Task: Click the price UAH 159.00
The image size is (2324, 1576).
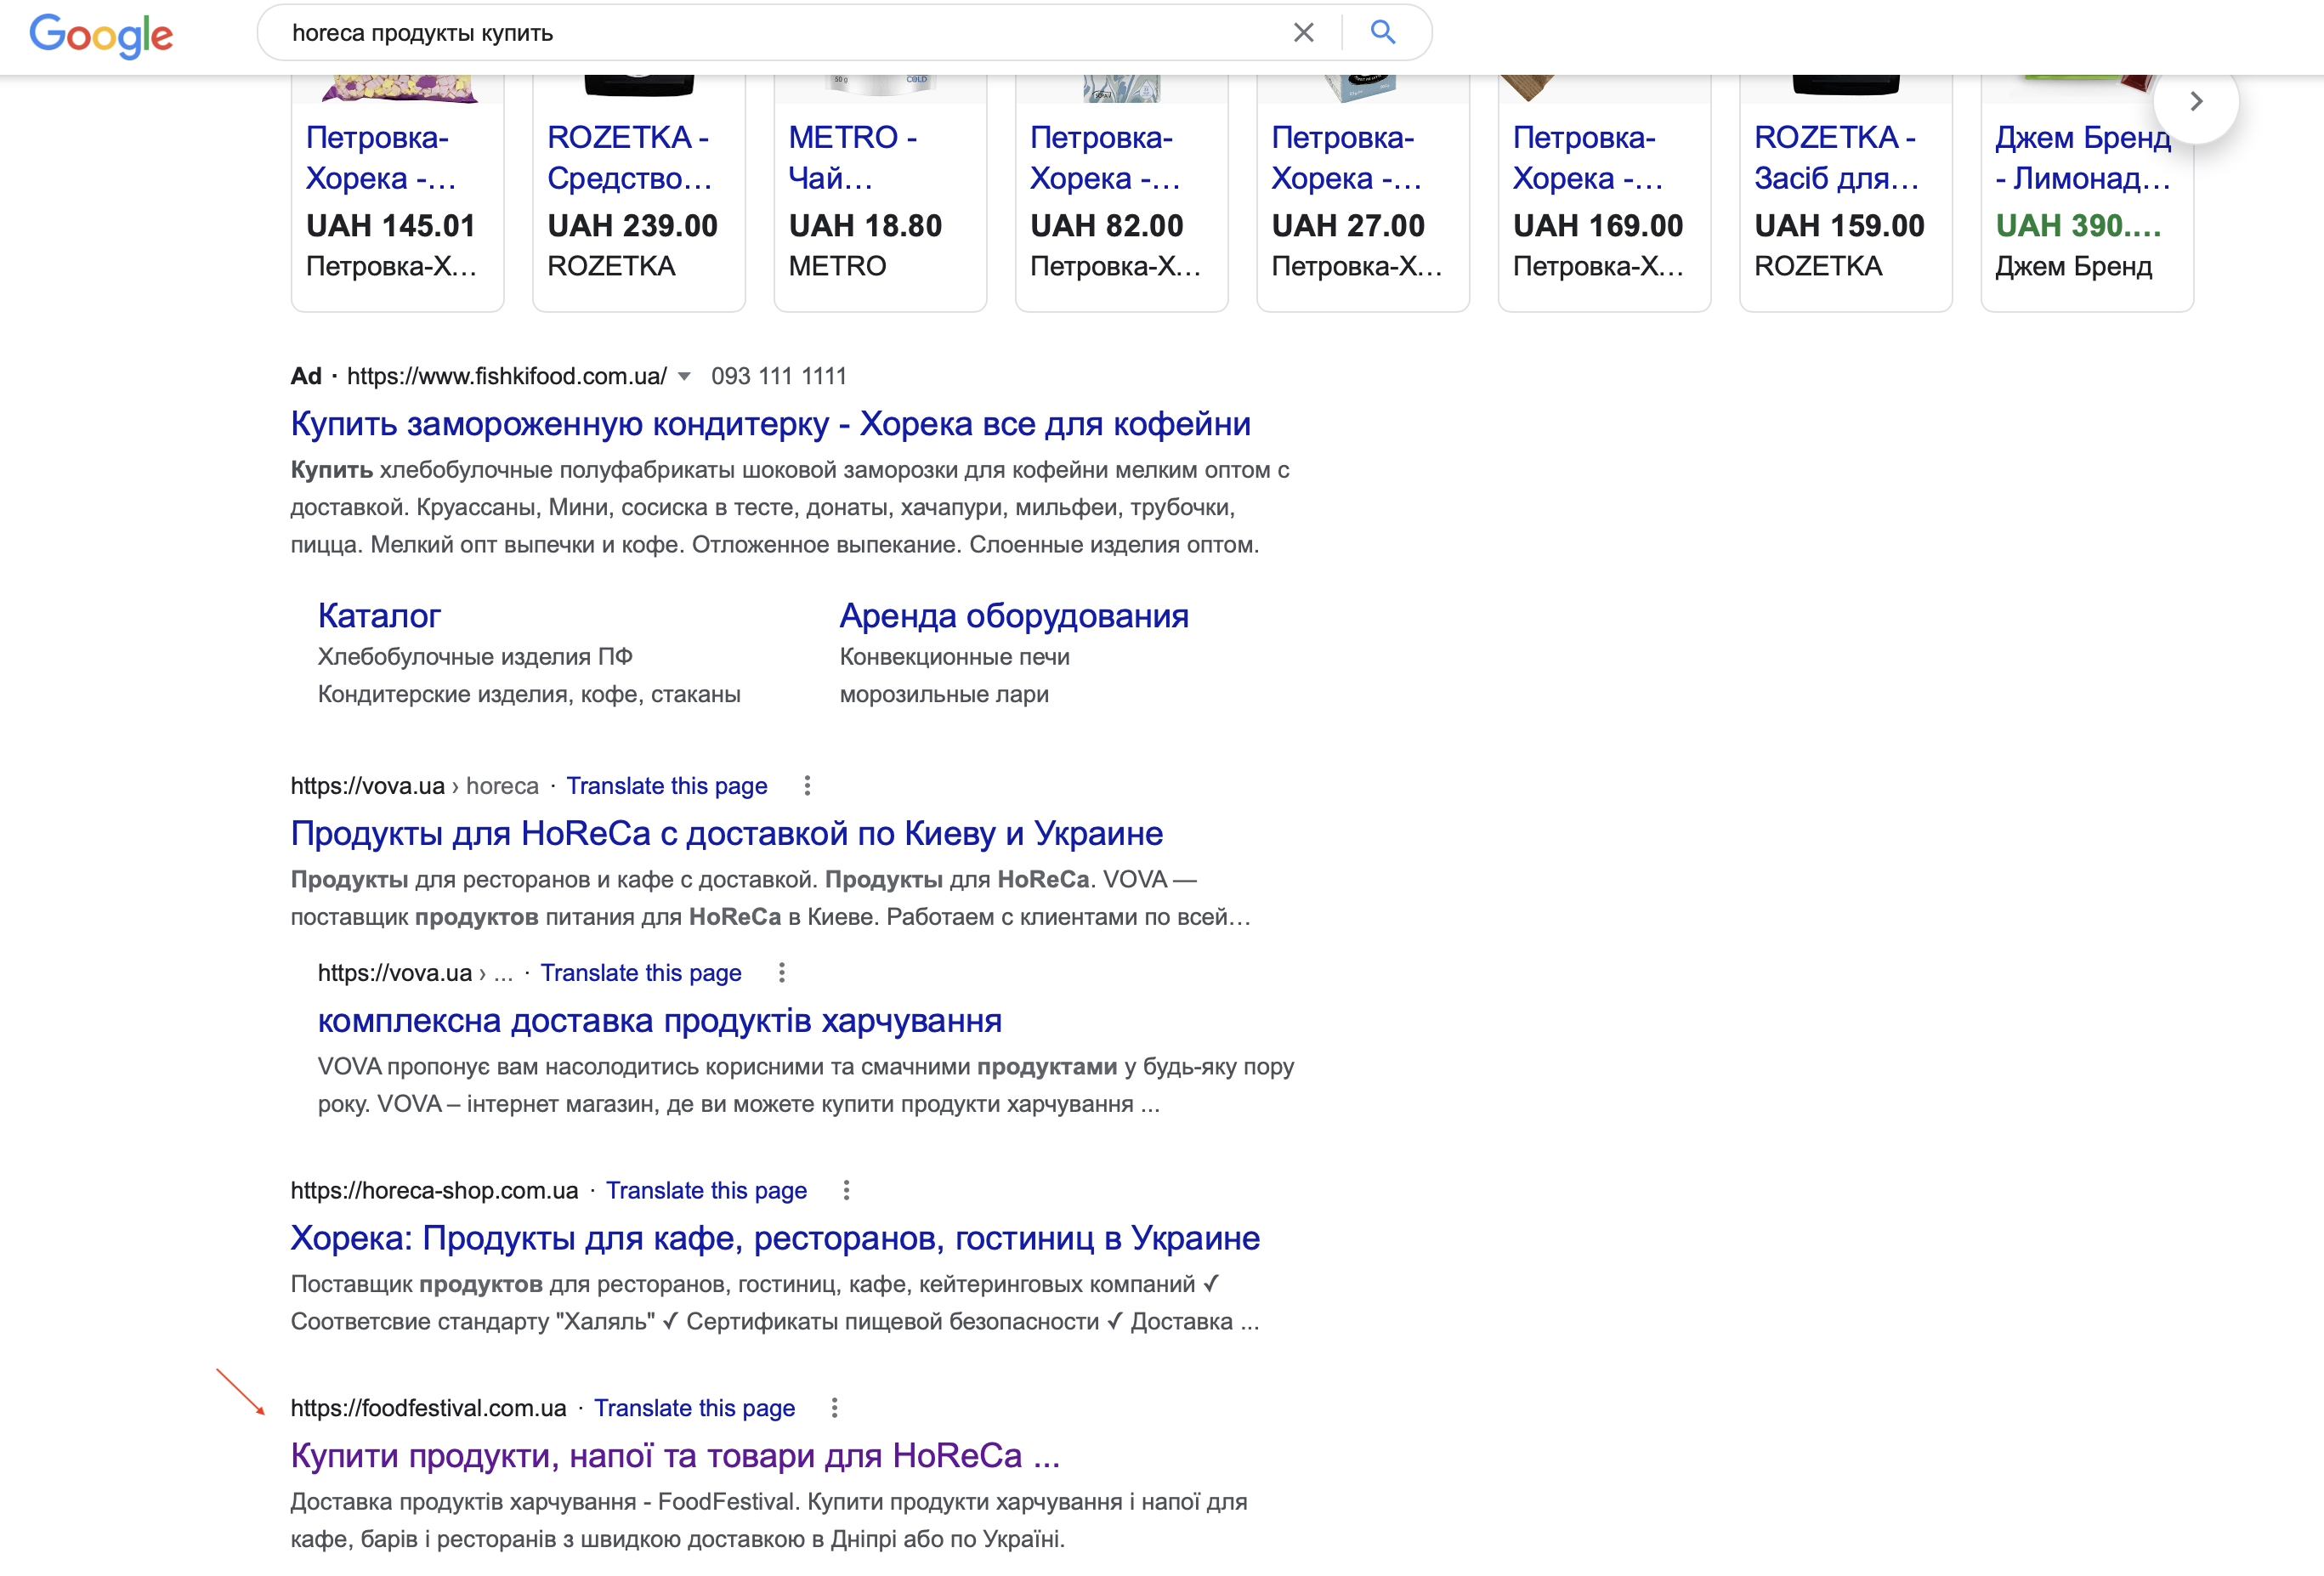Action: click(1839, 226)
